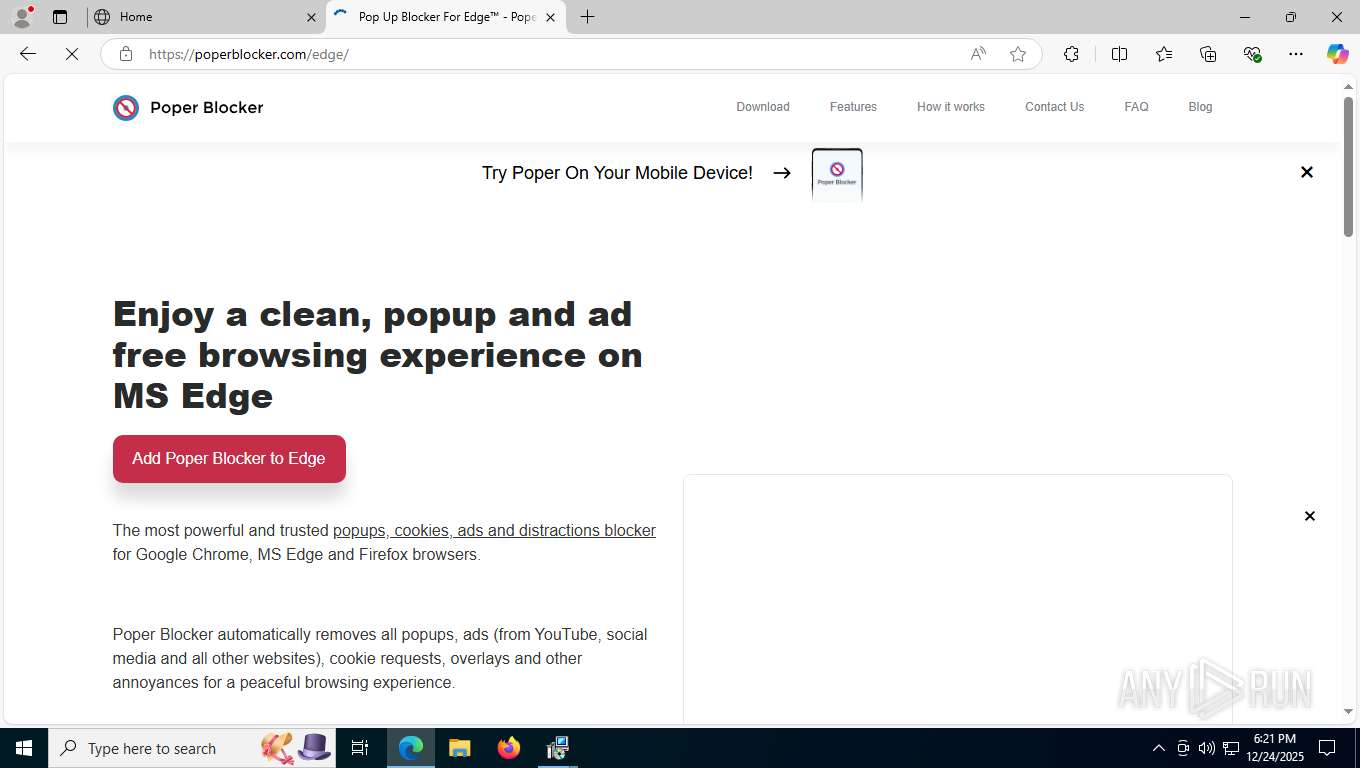Toggle split screen view

click(x=1119, y=54)
